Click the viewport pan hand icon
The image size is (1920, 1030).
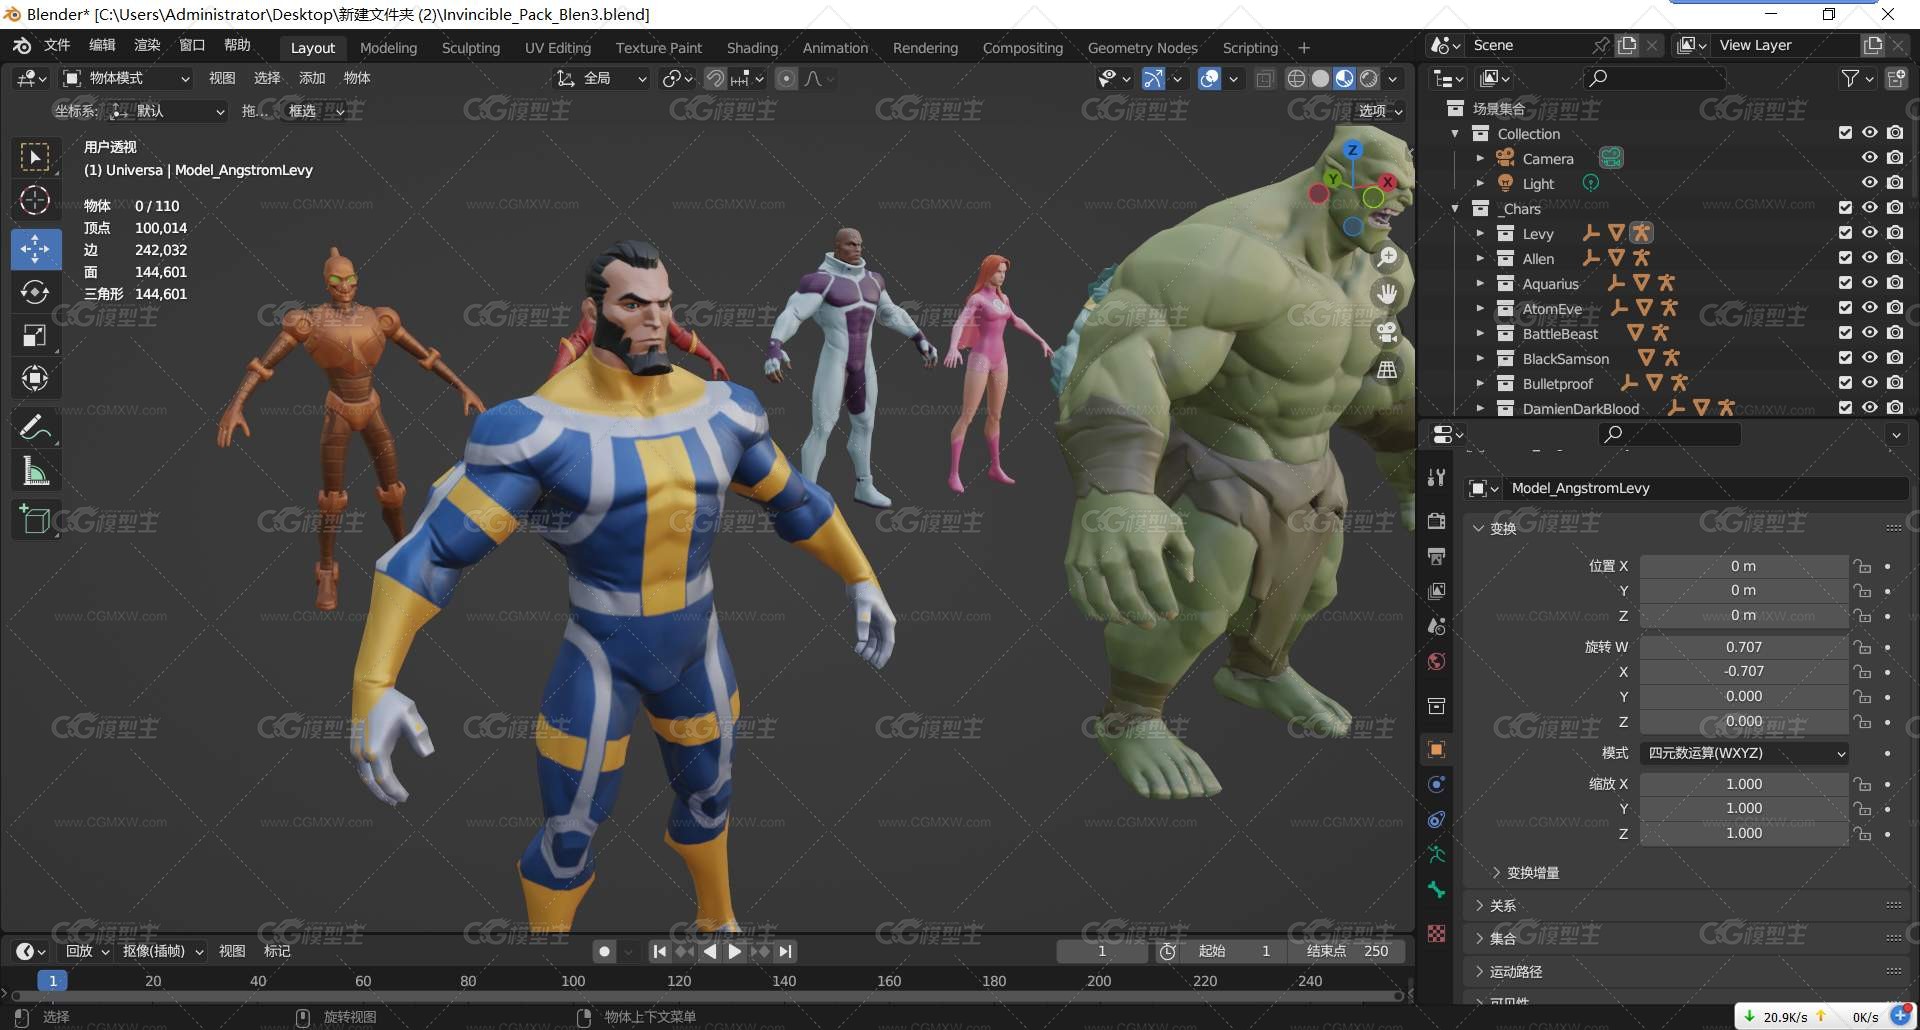click(x=1387, y=295)
